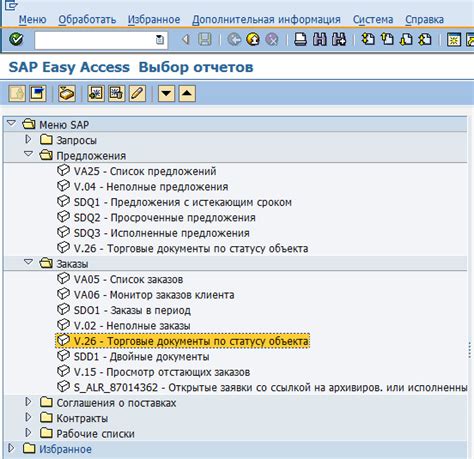Click the Print icon
474x459 pixels.
tap(301, 39)
